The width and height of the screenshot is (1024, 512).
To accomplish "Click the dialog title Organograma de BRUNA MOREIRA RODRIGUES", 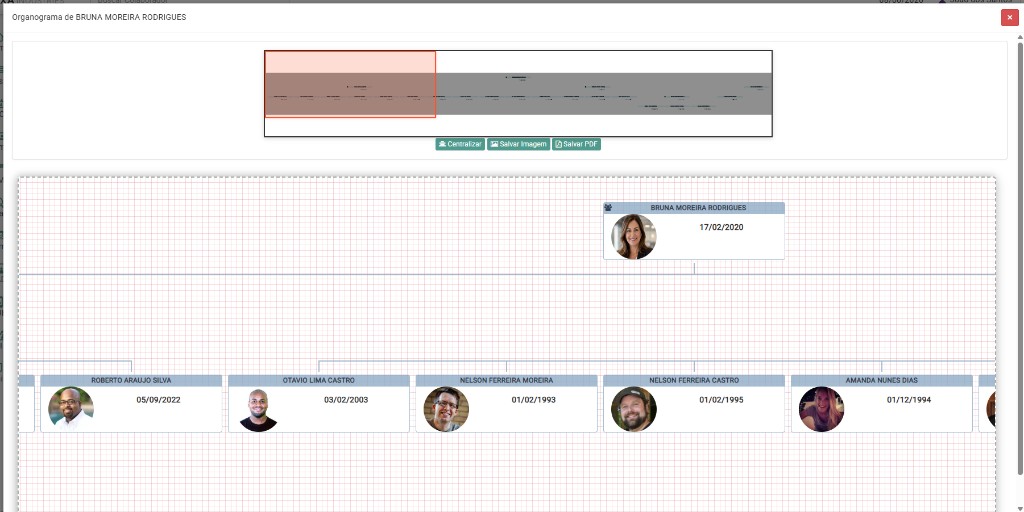I will [x=99, y=18].
